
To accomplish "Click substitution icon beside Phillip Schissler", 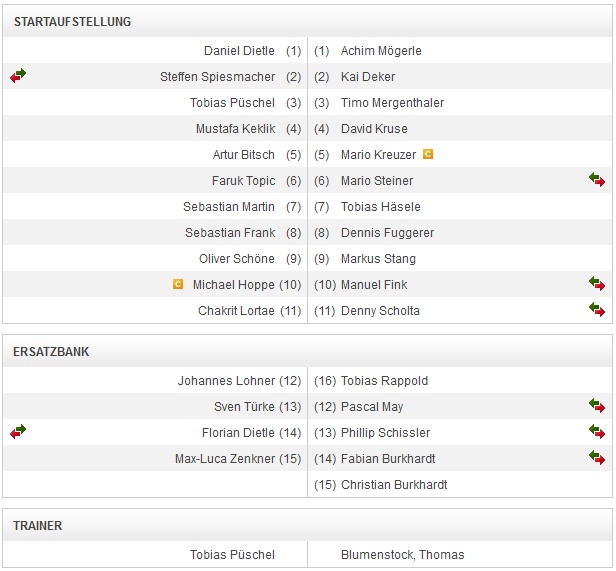I will click(x=597, y=432).
